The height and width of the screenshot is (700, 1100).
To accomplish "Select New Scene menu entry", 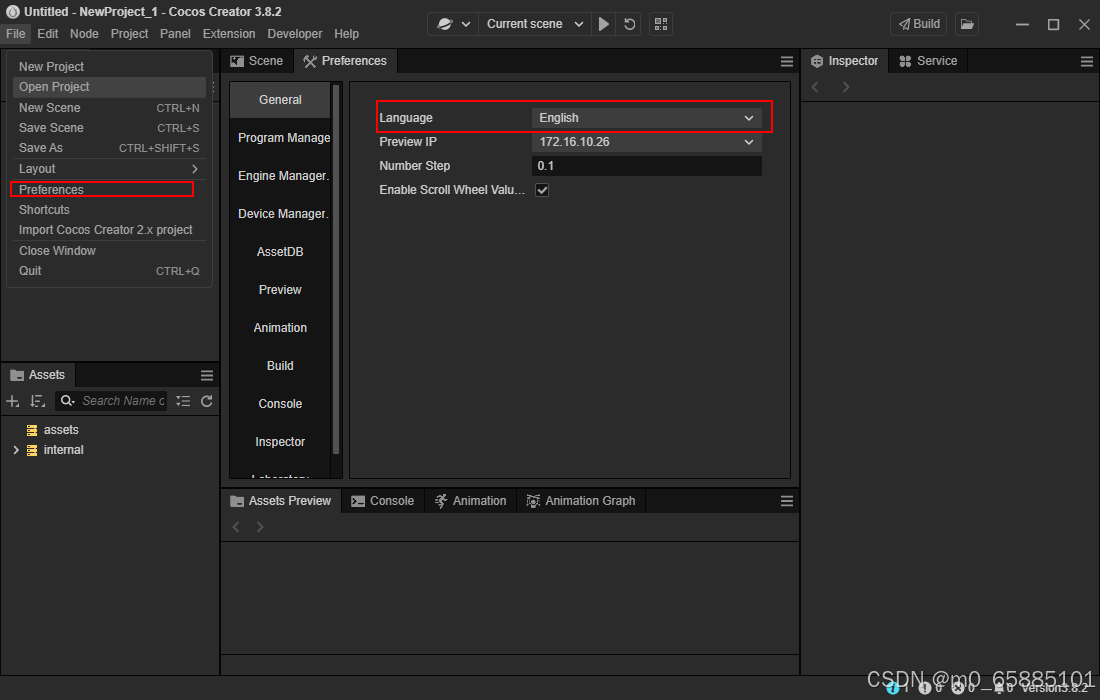I will (x=109, y=108).
